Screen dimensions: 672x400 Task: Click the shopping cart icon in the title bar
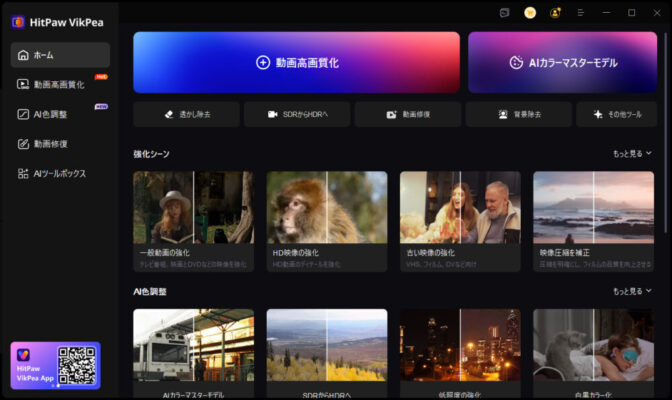coord(530,13)
